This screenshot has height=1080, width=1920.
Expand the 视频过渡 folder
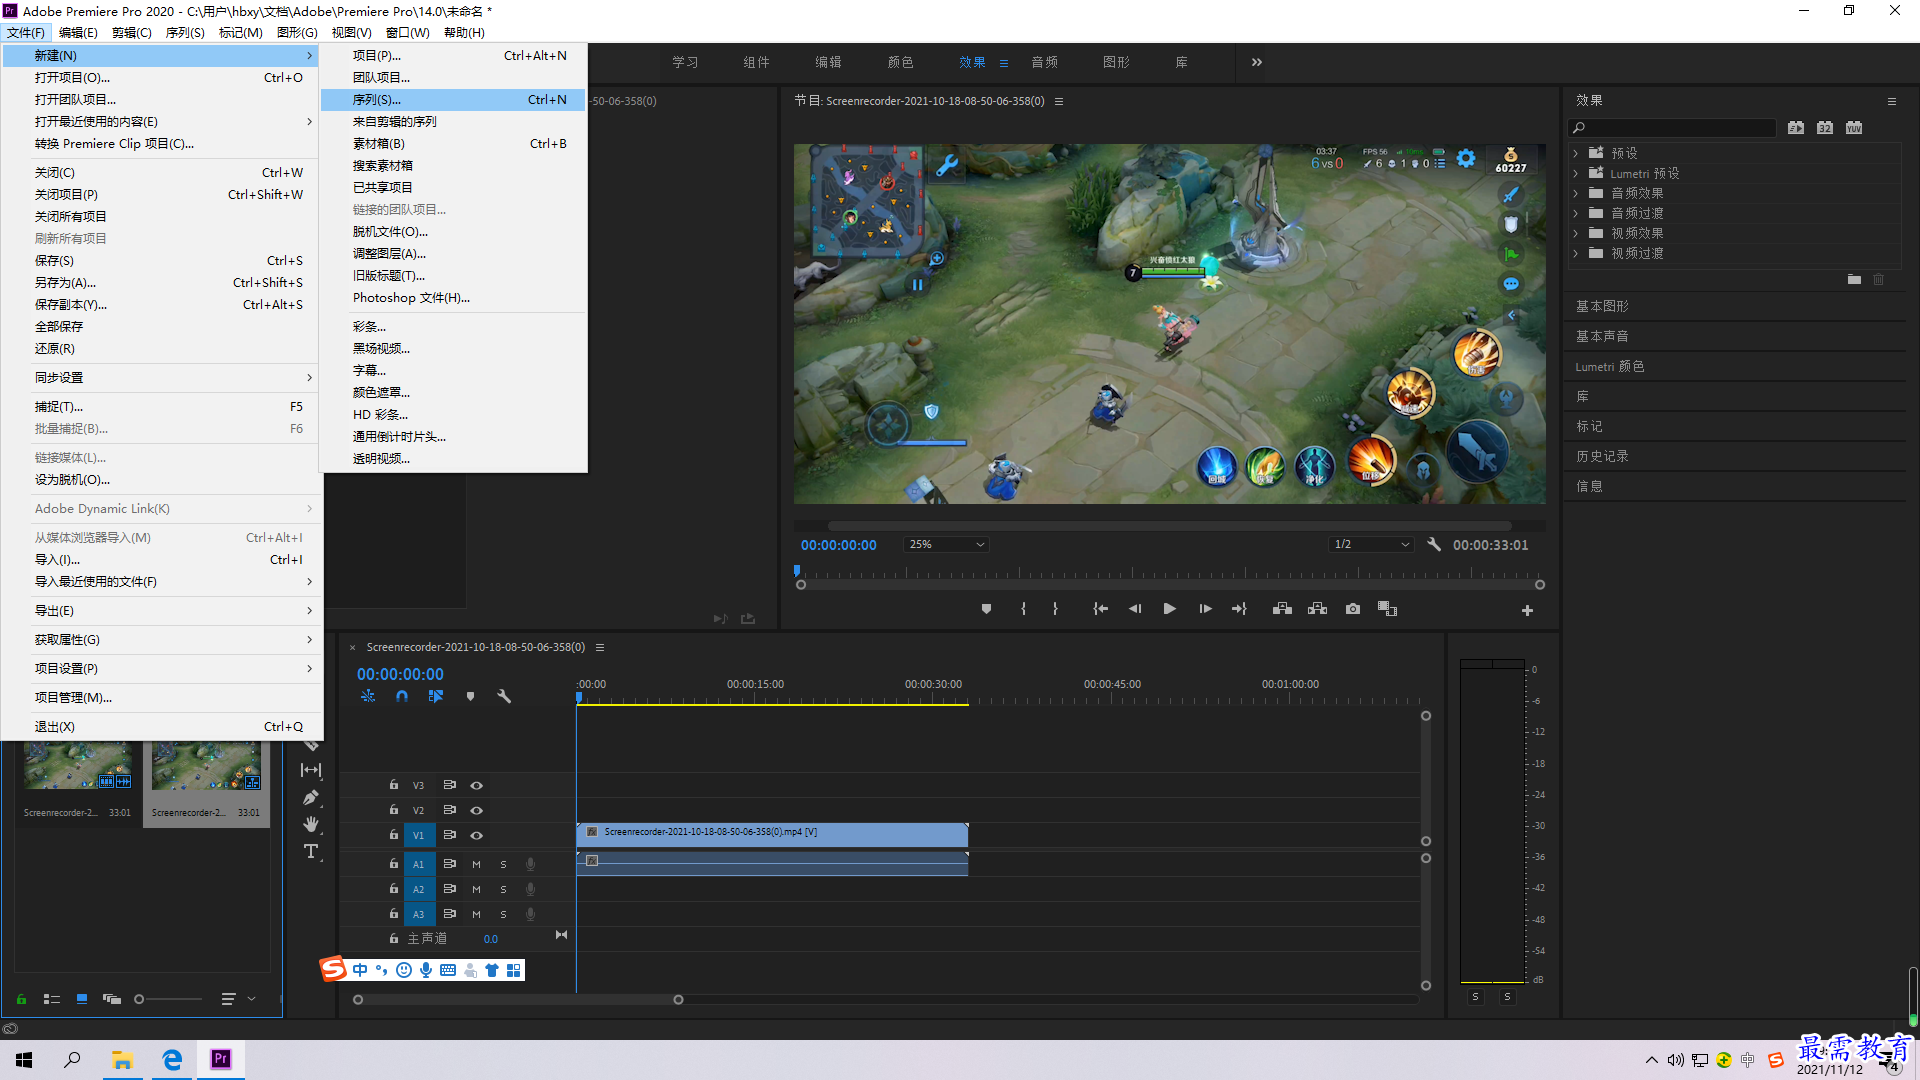coord(1576,253)
